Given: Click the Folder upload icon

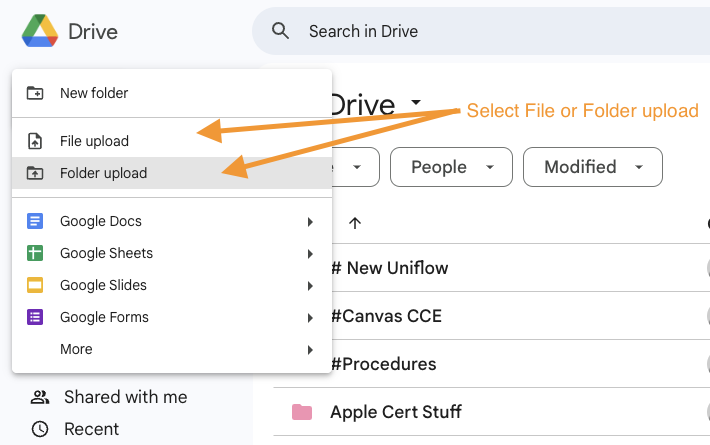Looking at the screenshot, I should [x=35, y=173].
